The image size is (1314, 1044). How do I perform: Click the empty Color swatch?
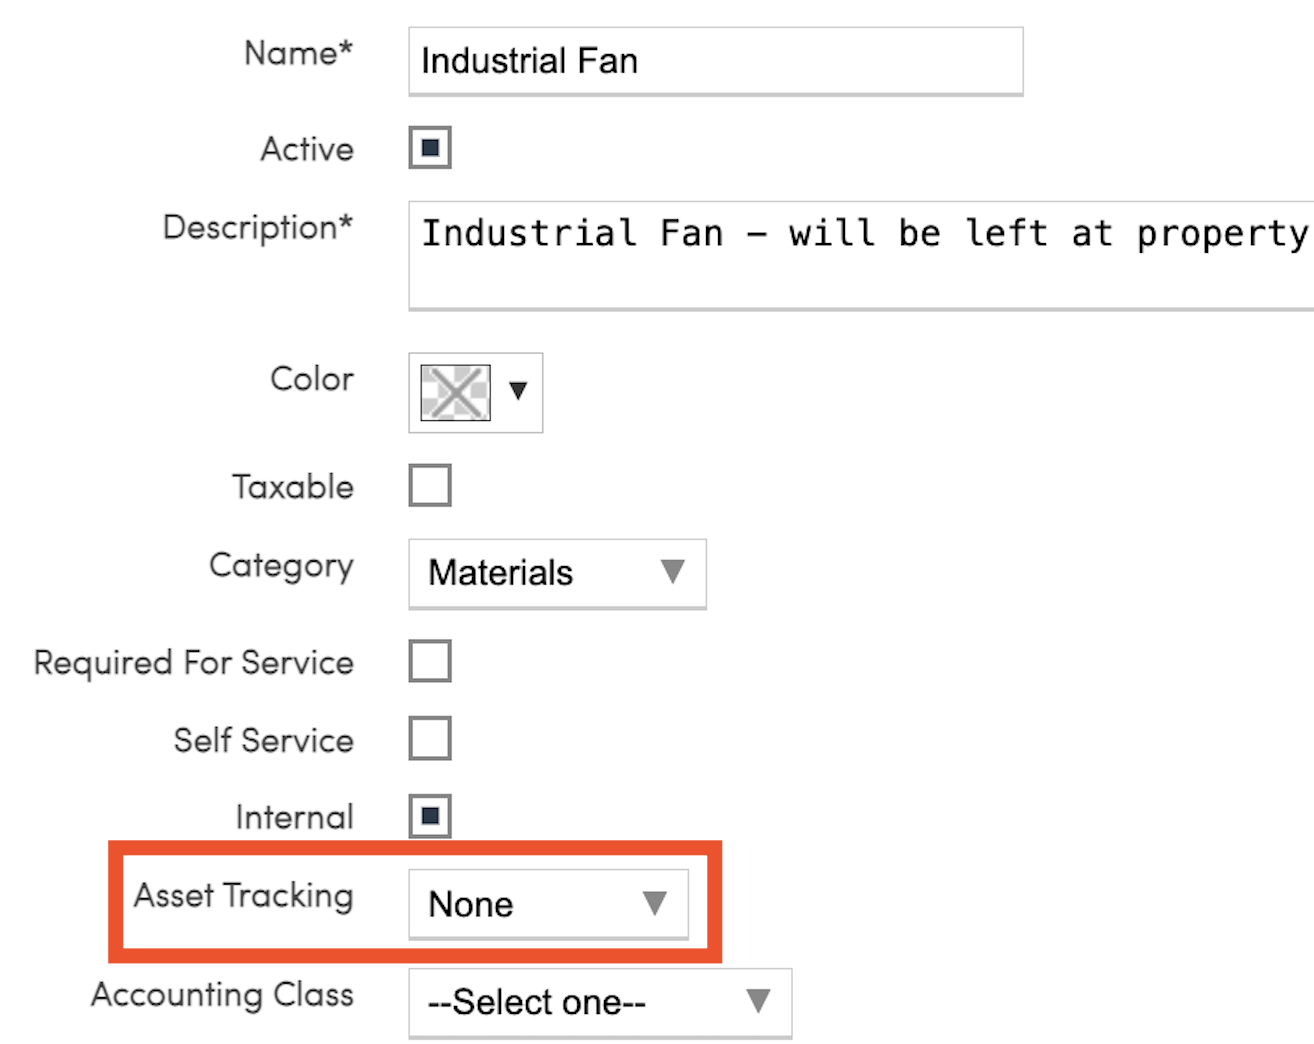(455, 392)
